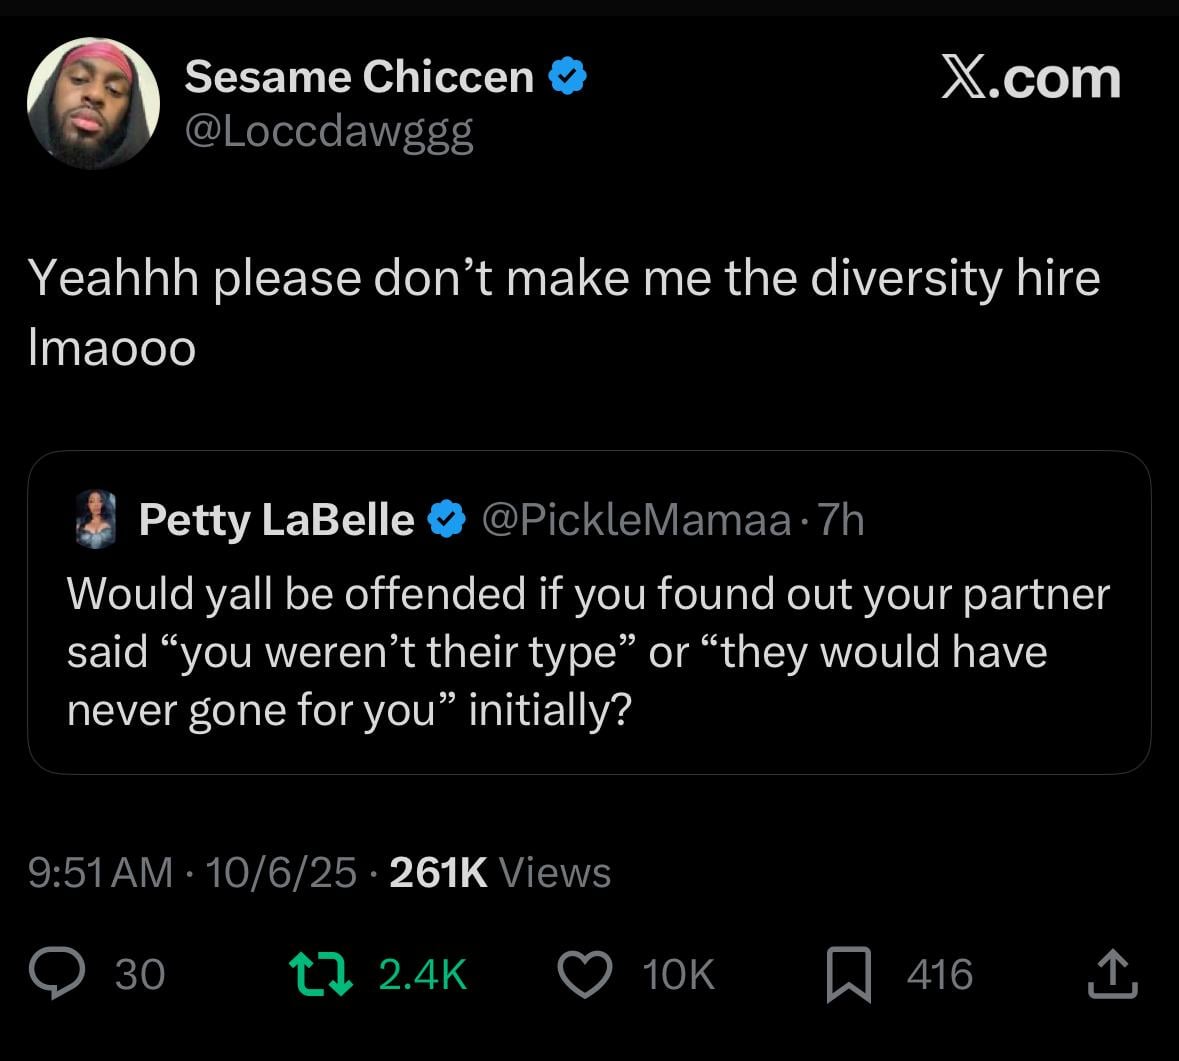Click the X.com logo text
Viewport: 1179px width, 1061px height.
[x=1030, y=79]
